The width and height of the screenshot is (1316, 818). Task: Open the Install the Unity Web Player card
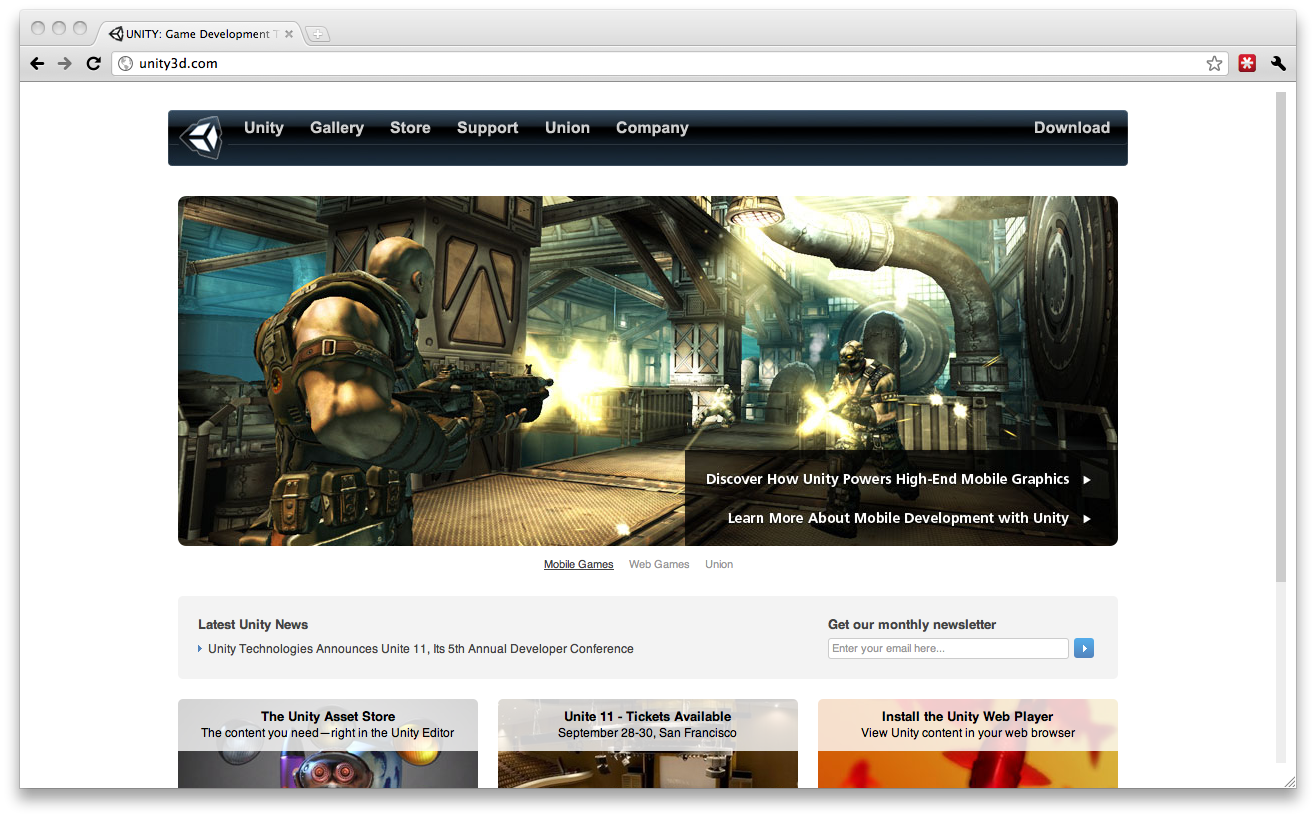coord(968,743)
